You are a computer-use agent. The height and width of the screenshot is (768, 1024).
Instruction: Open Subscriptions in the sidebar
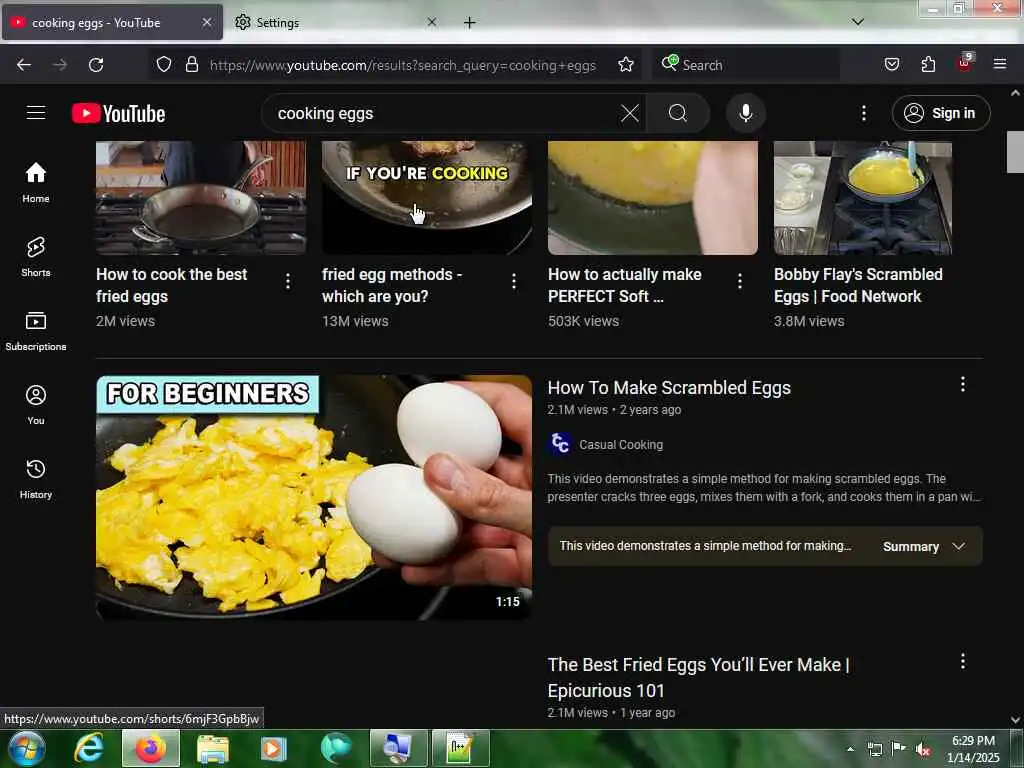(x=36, y=331)
